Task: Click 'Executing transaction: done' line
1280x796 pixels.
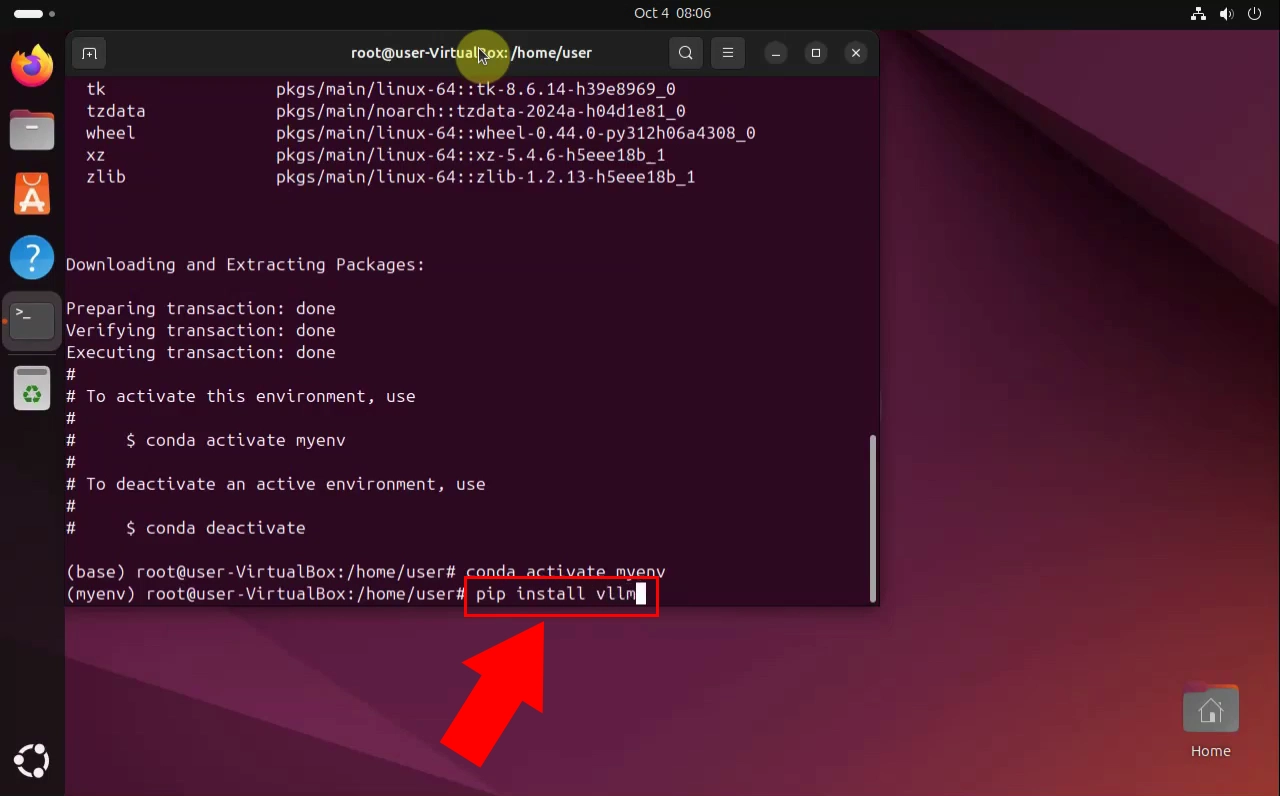Action: pos(201,353)
